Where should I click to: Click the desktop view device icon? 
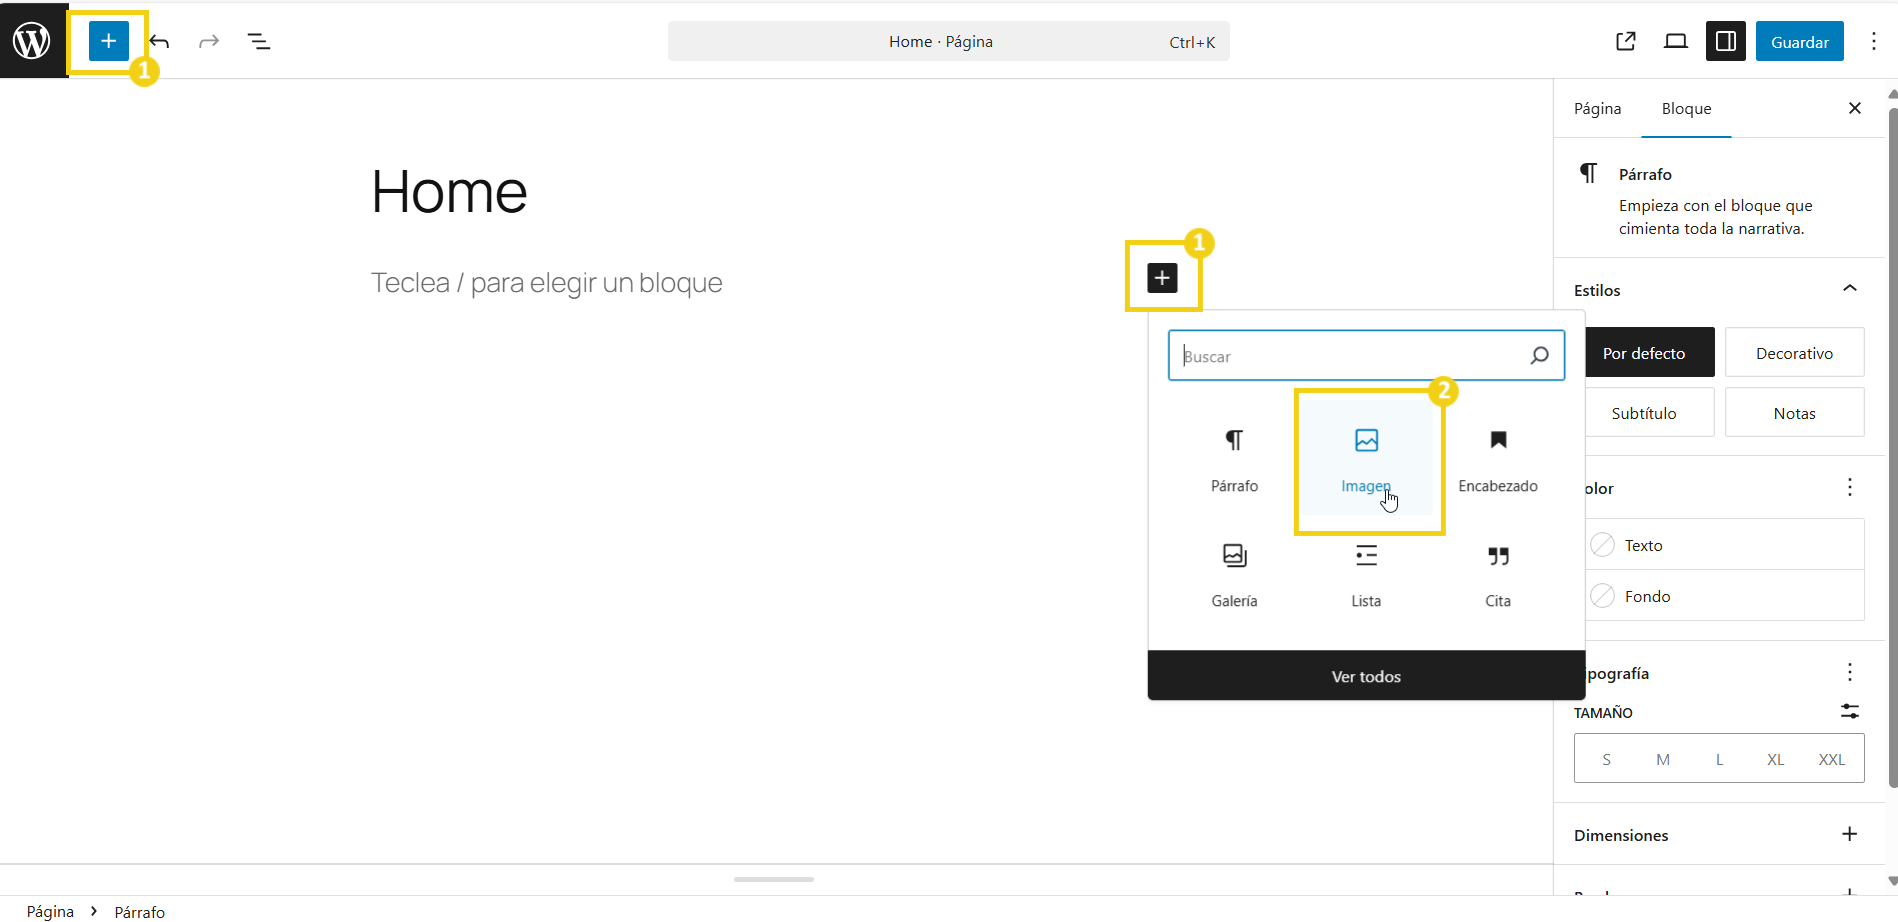(1676, 41)
